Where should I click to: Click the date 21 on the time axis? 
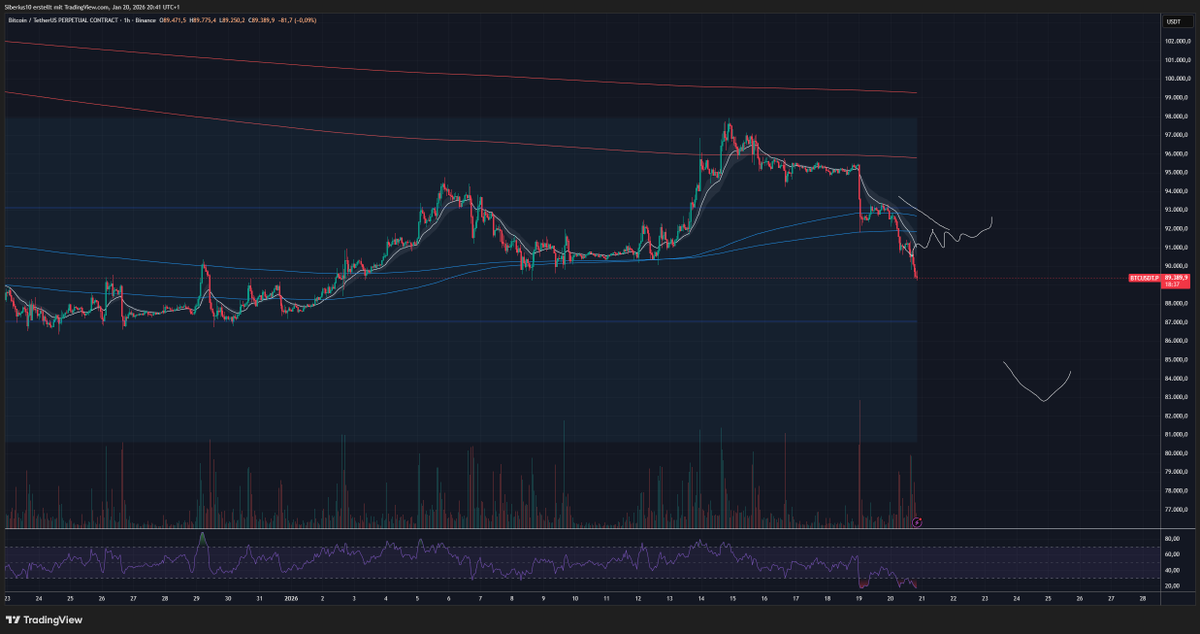(921, 598)
